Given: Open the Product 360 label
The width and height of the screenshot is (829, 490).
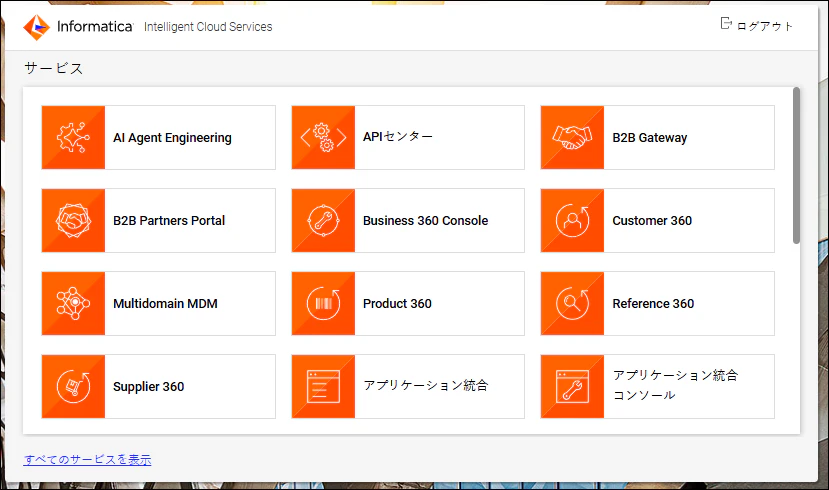Looking at the screenshot, I should tap(397, 303).
